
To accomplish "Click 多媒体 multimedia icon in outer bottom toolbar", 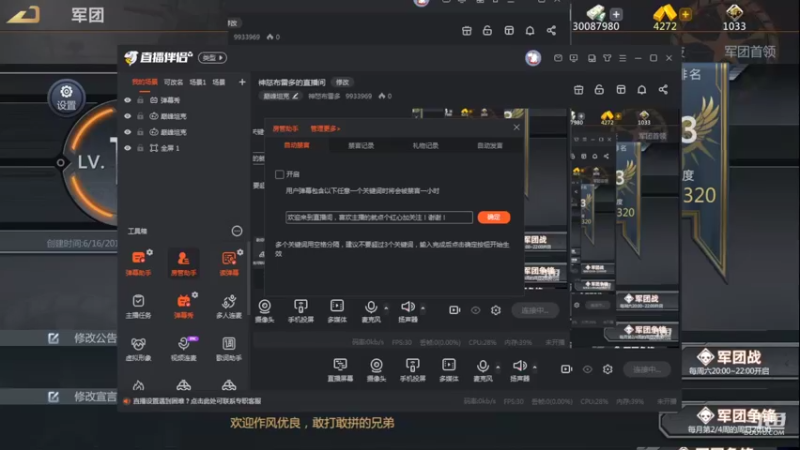I will click(x=449, y=370).
